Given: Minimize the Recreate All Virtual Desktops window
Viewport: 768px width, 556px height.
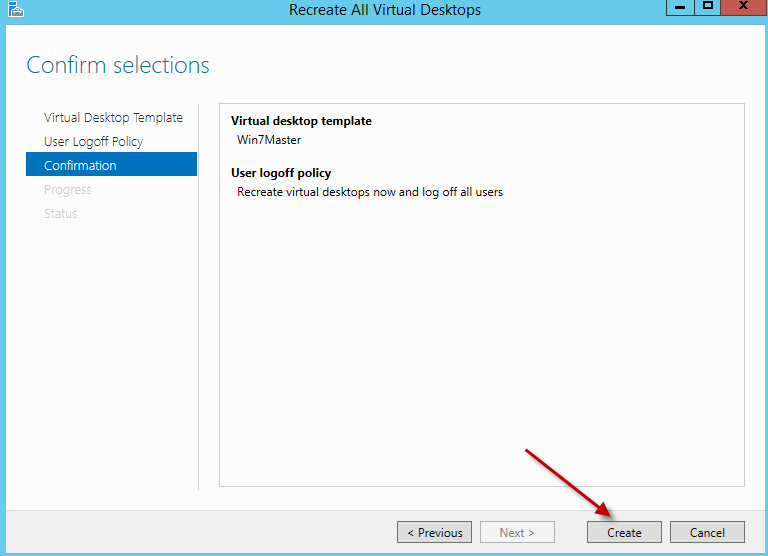Looking at the screenshot, I should (x=680, y=8).
